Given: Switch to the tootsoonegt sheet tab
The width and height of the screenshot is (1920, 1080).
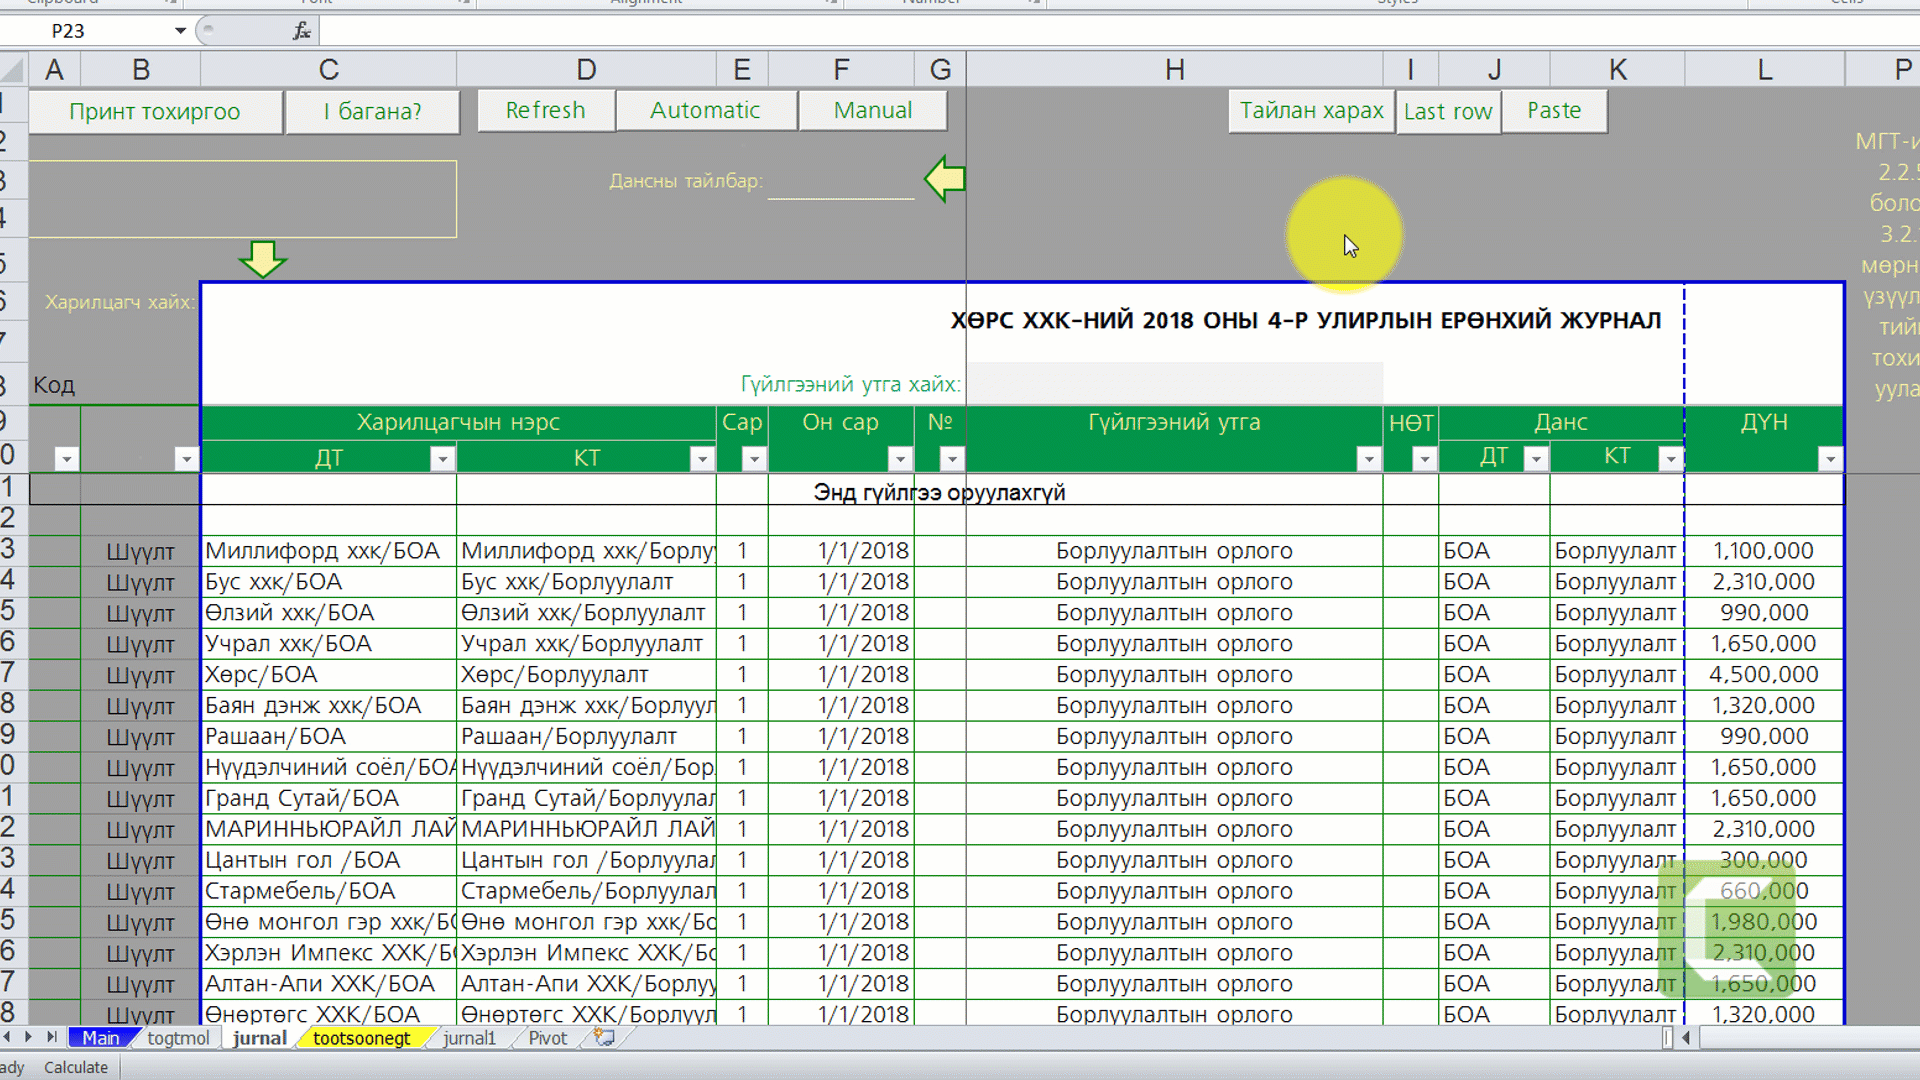Looking at the screenshot, I should pyautogui.click(x=361, y=1038).
